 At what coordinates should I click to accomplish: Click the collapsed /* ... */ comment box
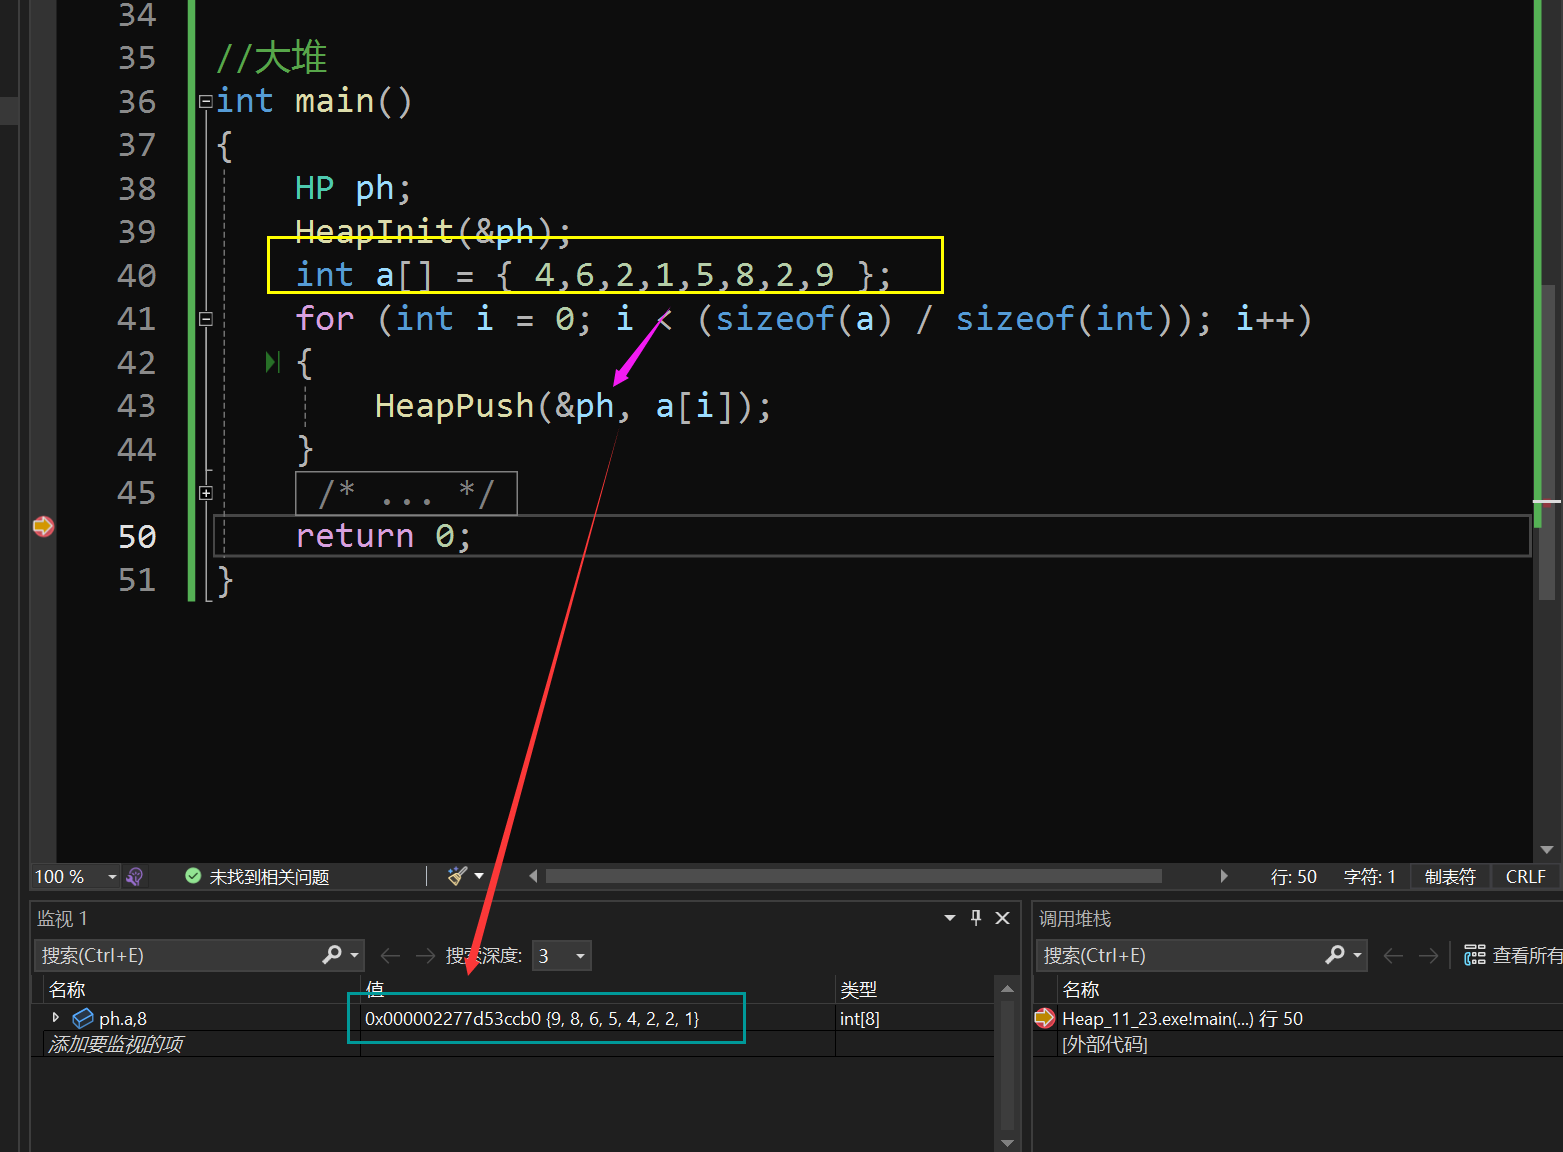tap(406, 493)
